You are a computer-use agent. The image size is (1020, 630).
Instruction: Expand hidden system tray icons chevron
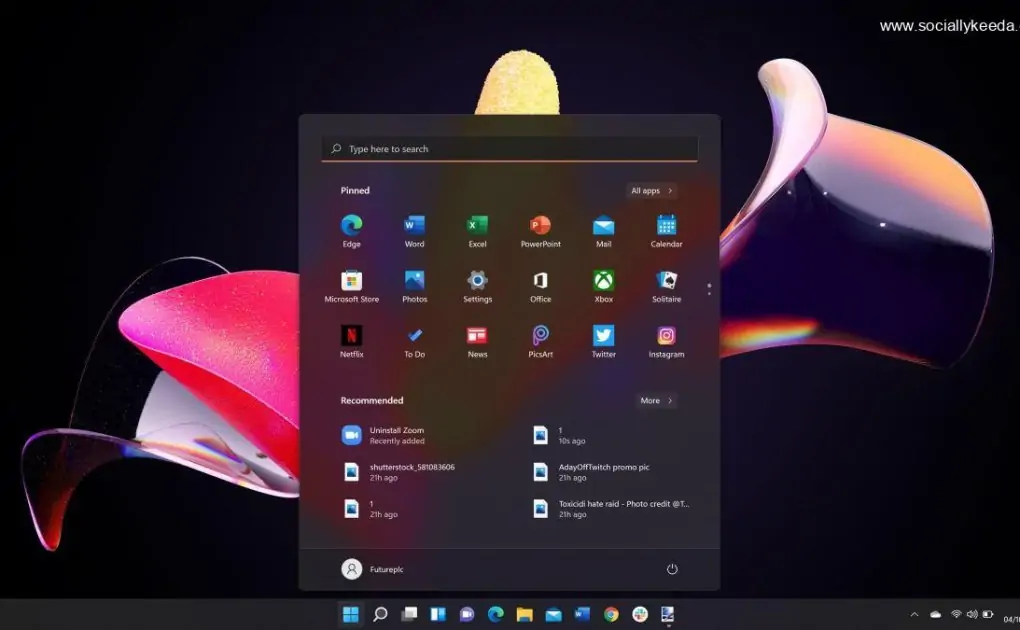pos(914,614)
